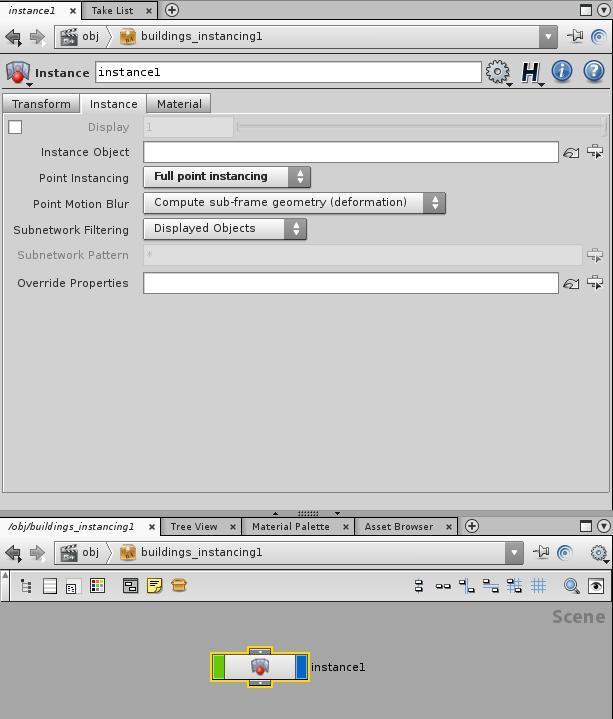Toggle grid display icon in network toolbar

pyautogui.click(x=539, y=586)
